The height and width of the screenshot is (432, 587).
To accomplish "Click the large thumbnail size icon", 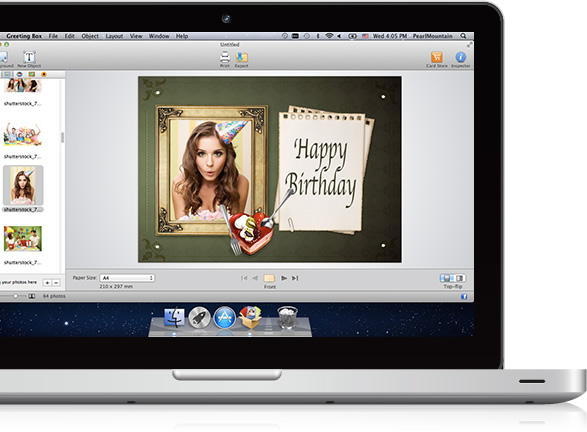I will (x=32, y=296).
